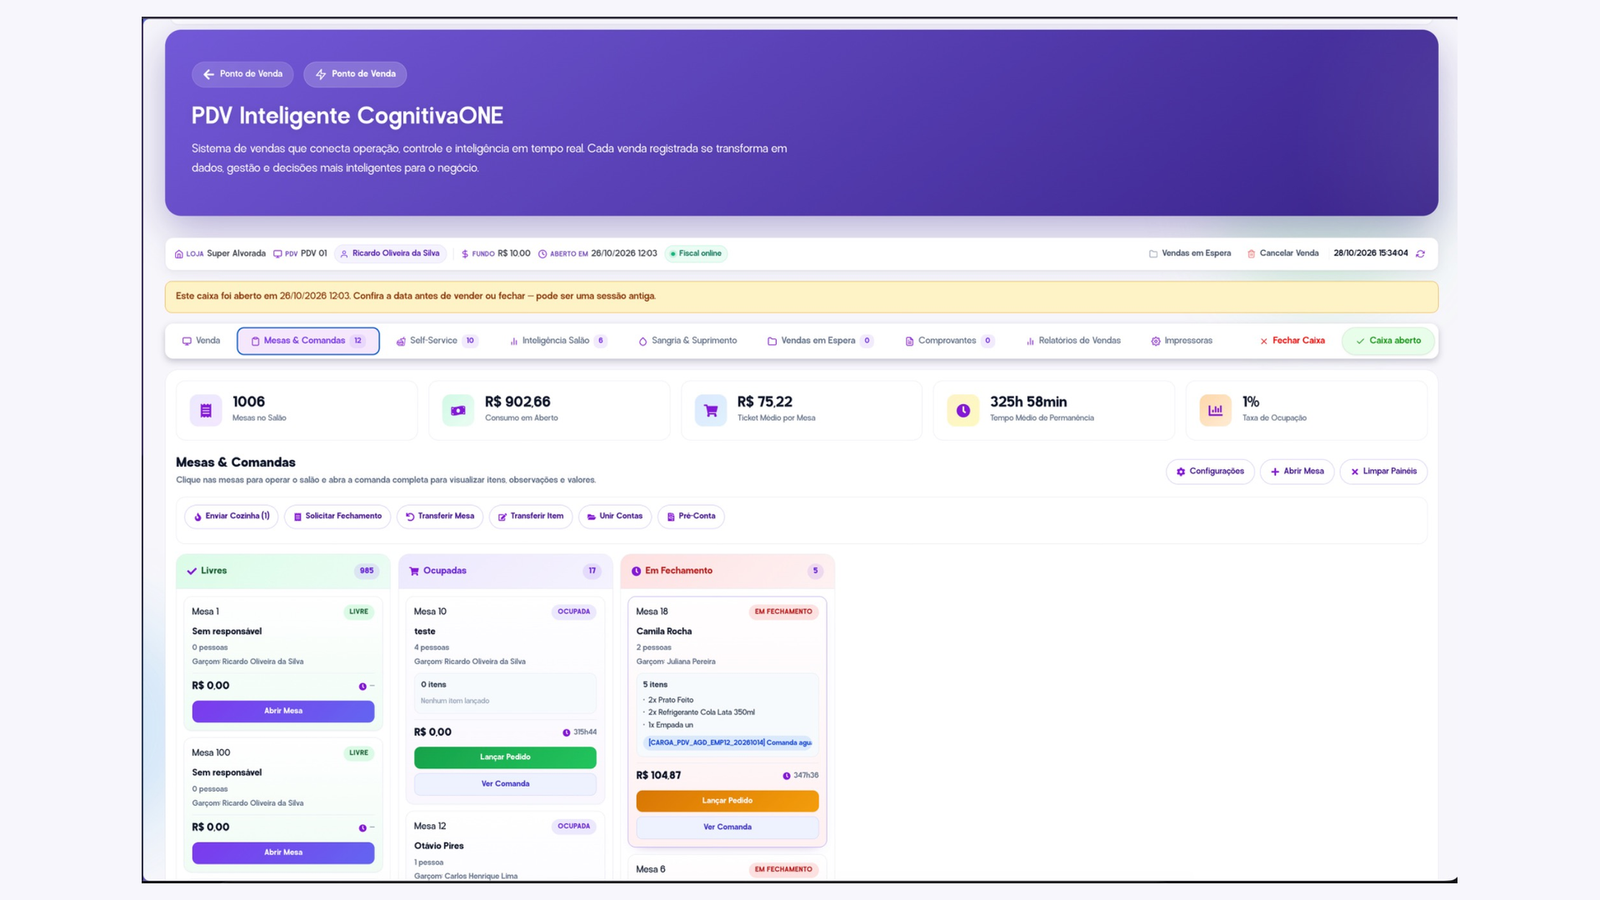This screenshot has width=1600, height=900.
Task: Open the Sangria & Suprimento tab
Action: (688, 341)
